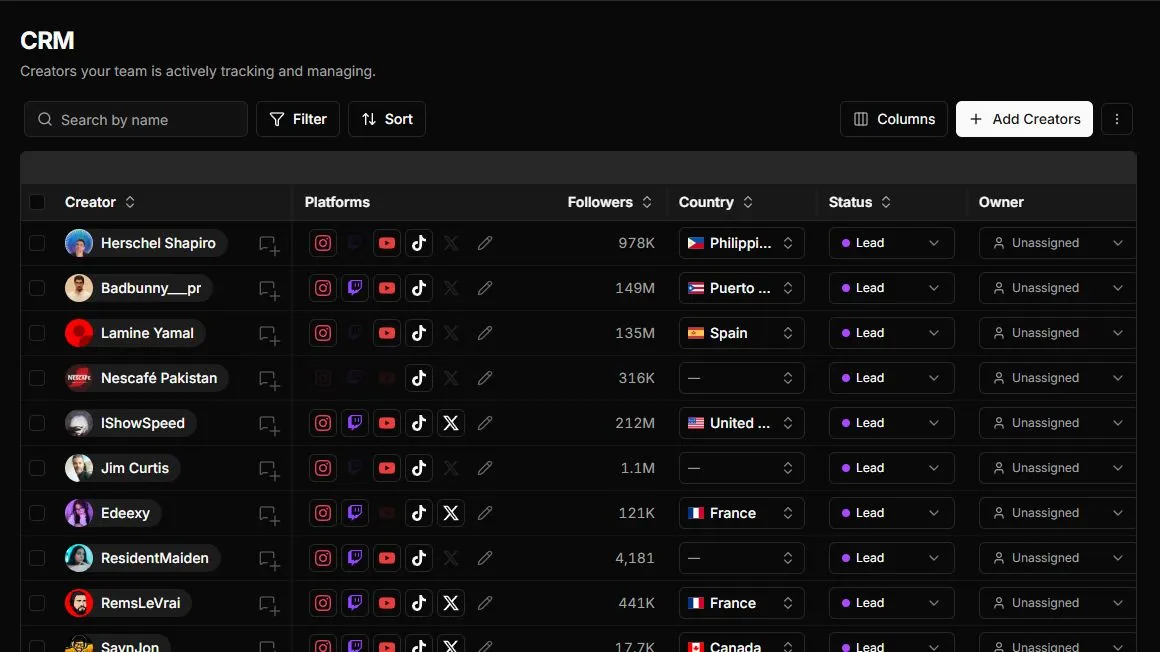Image resolution: width=1160 pixels, height=652 pixels.
Task: Open Edeexy's X profile icon
Action: coord(451,513)
